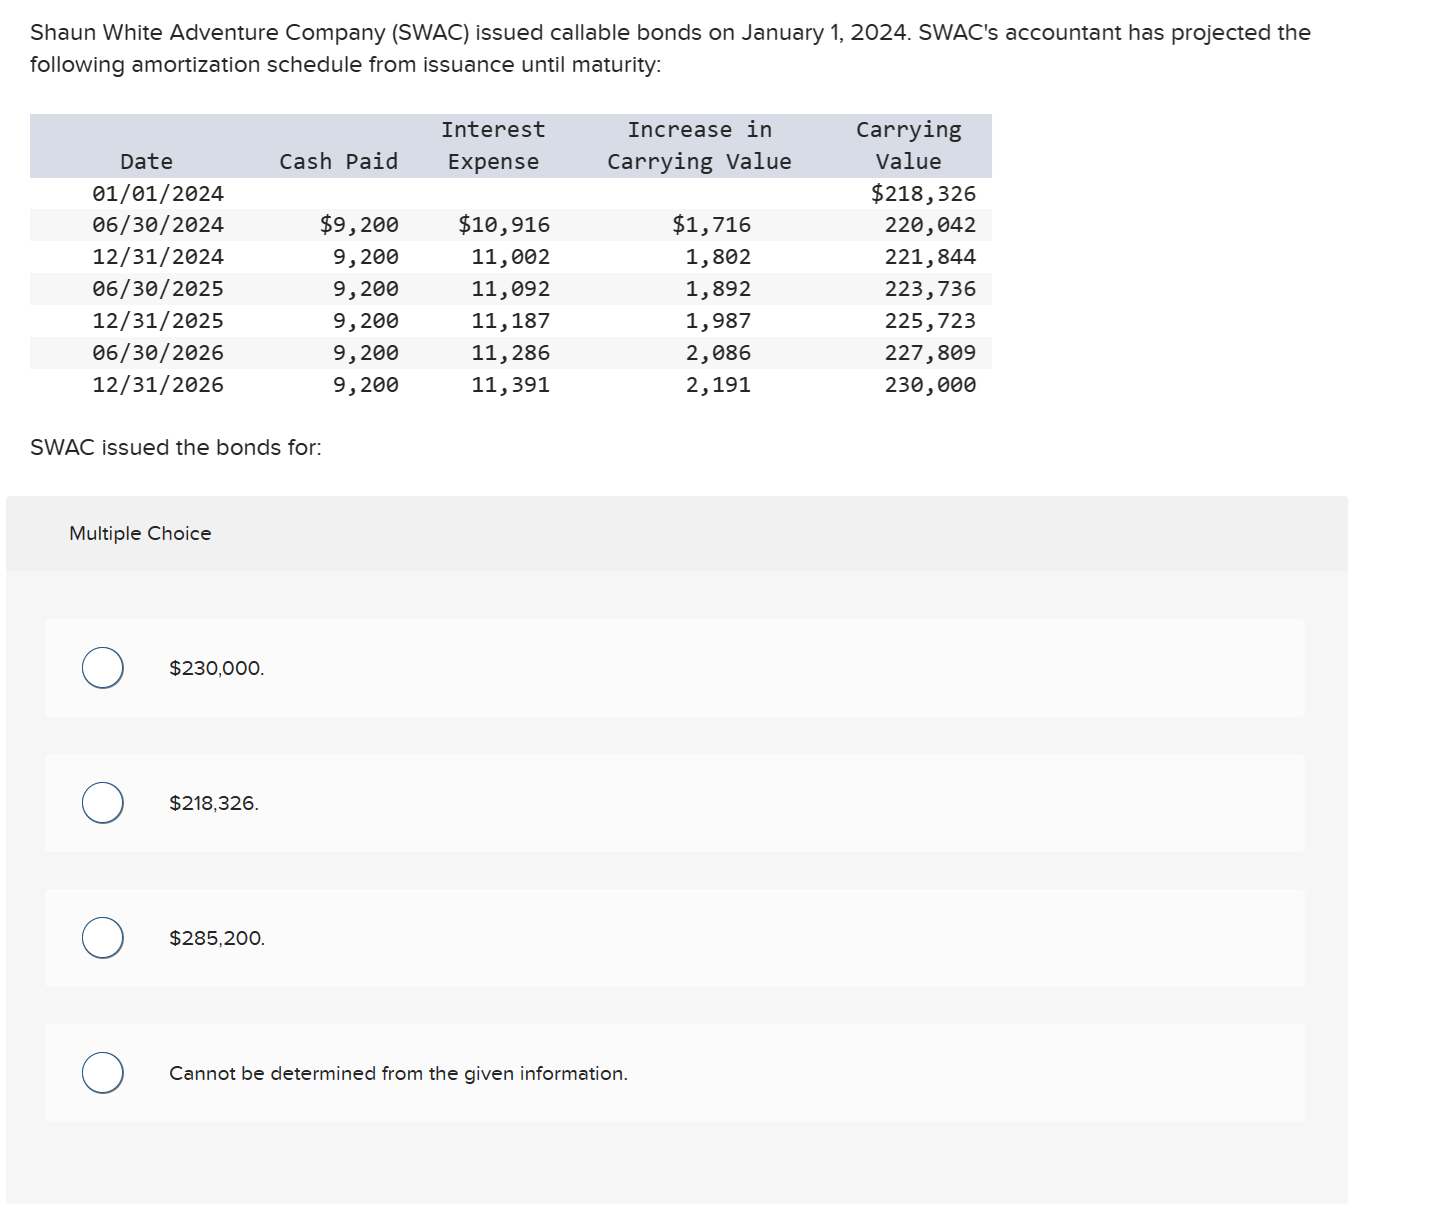The width and height of the screenshot is (1441, 1226).
Task: Select the $285,200 answer radio button
Action: point(101,937)
